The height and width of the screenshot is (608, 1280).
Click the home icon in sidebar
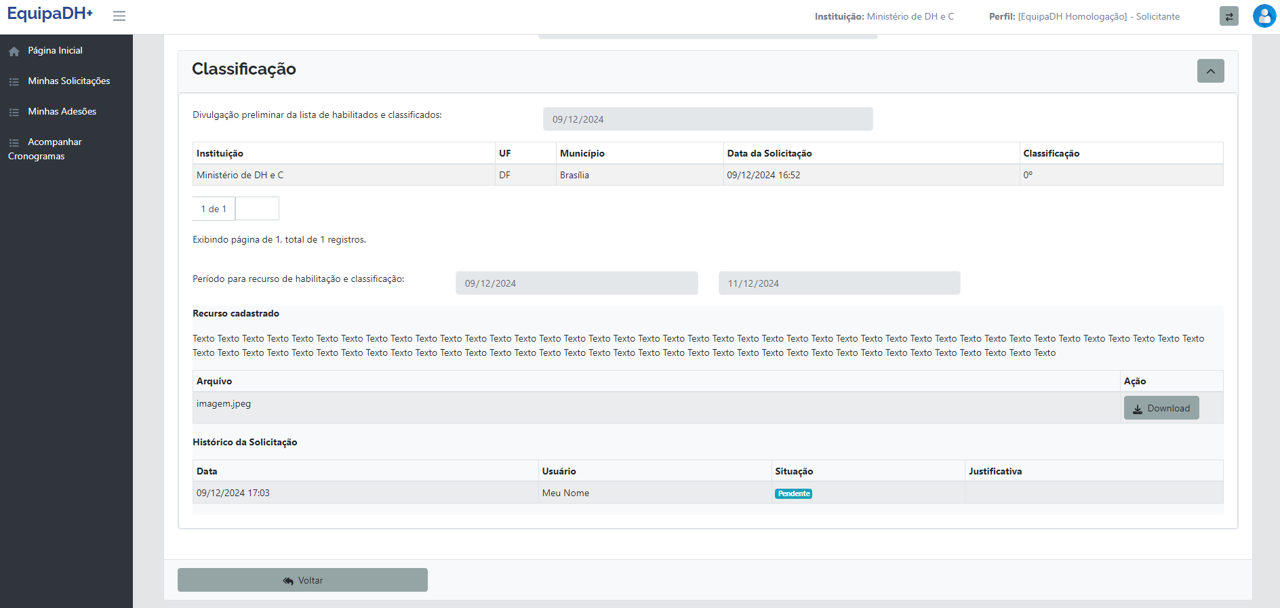point(14,51)
